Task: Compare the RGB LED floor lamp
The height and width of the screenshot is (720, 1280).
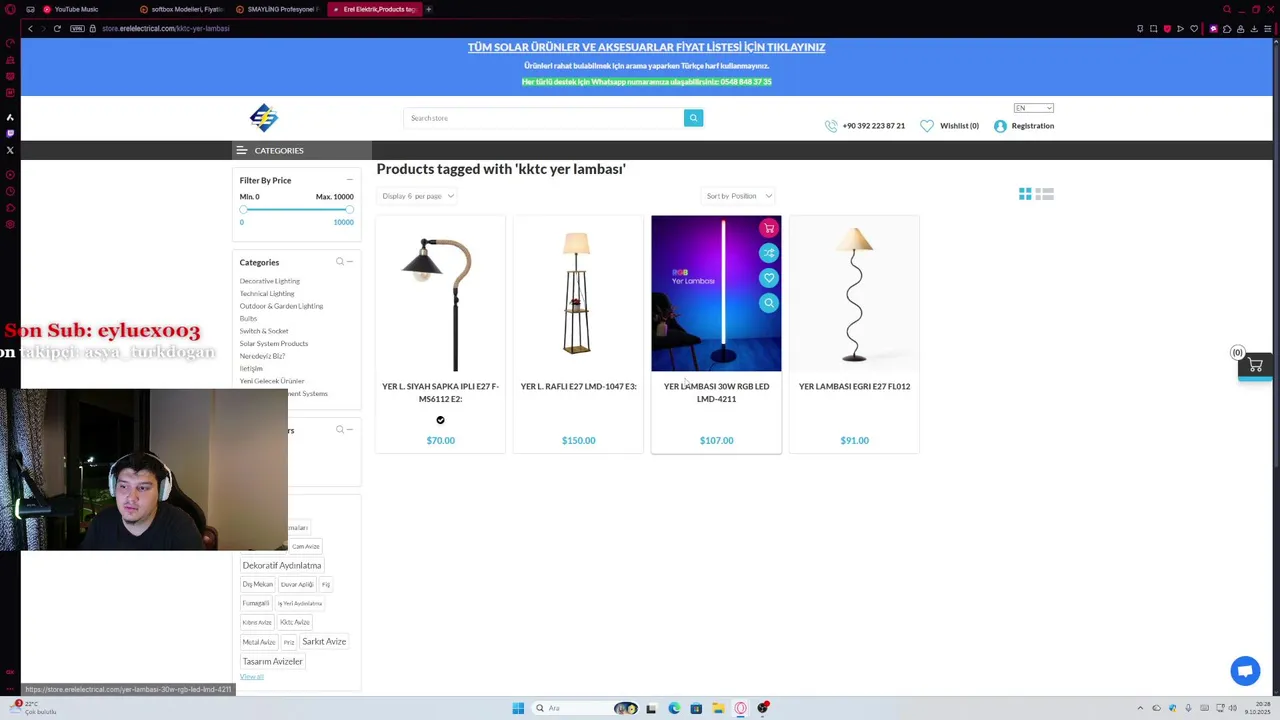Action: [769, 253]
